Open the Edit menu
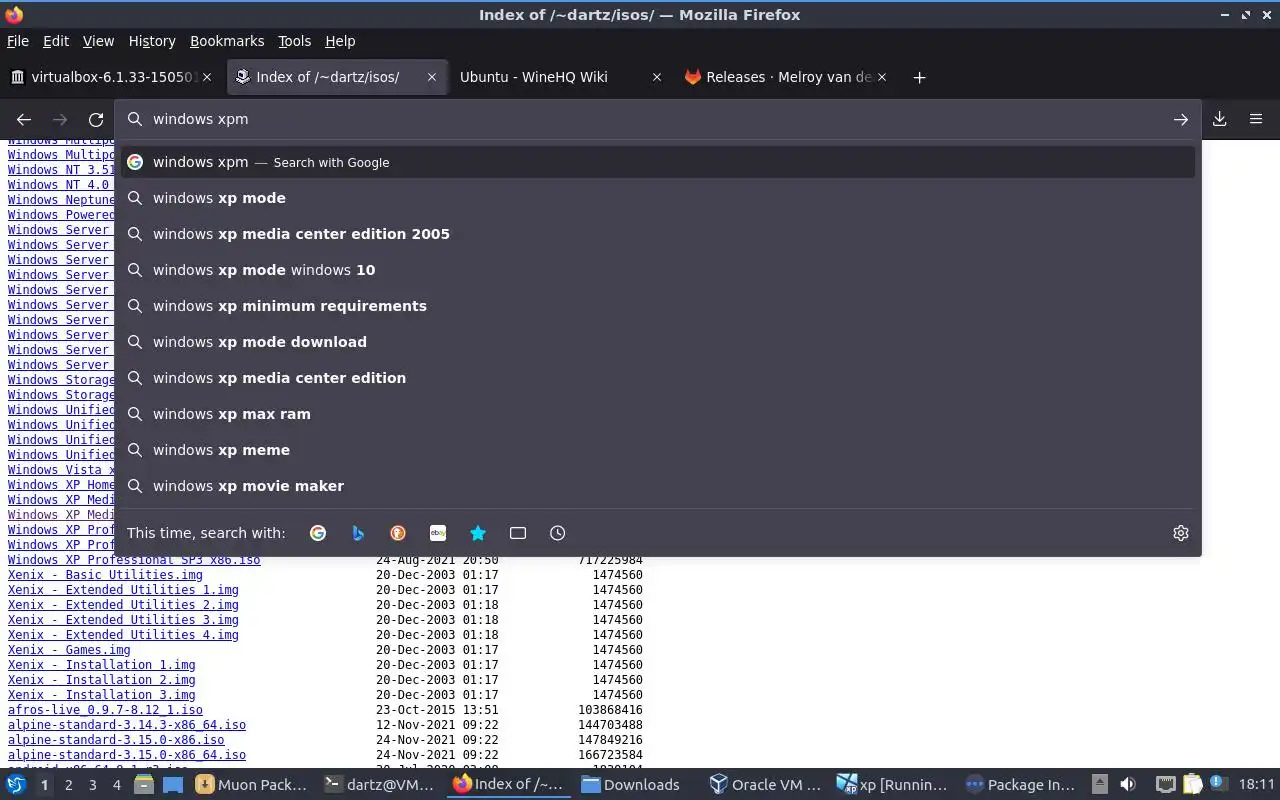Image resolution: width=1280 pixels, height=800 pixels. 56,41
